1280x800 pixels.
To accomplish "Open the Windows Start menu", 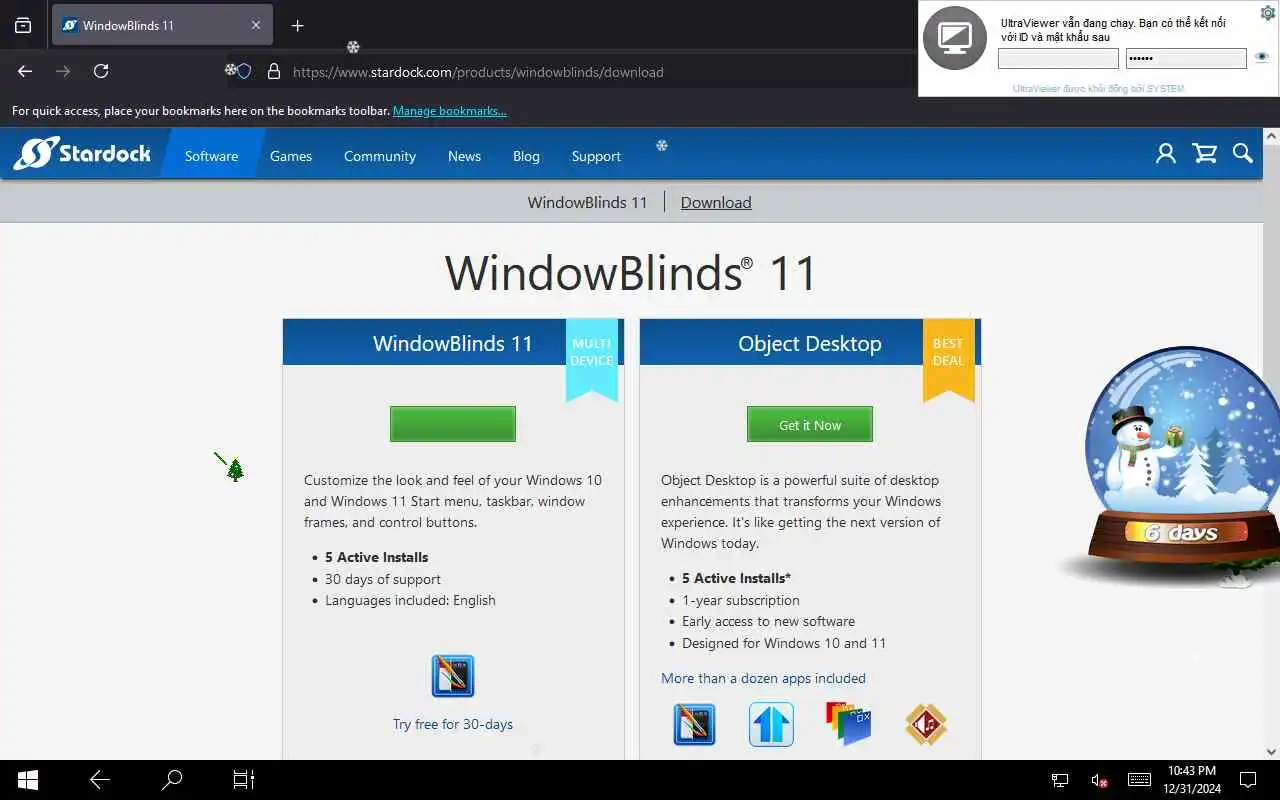I will pyautogui.click(x=28, y=780).
